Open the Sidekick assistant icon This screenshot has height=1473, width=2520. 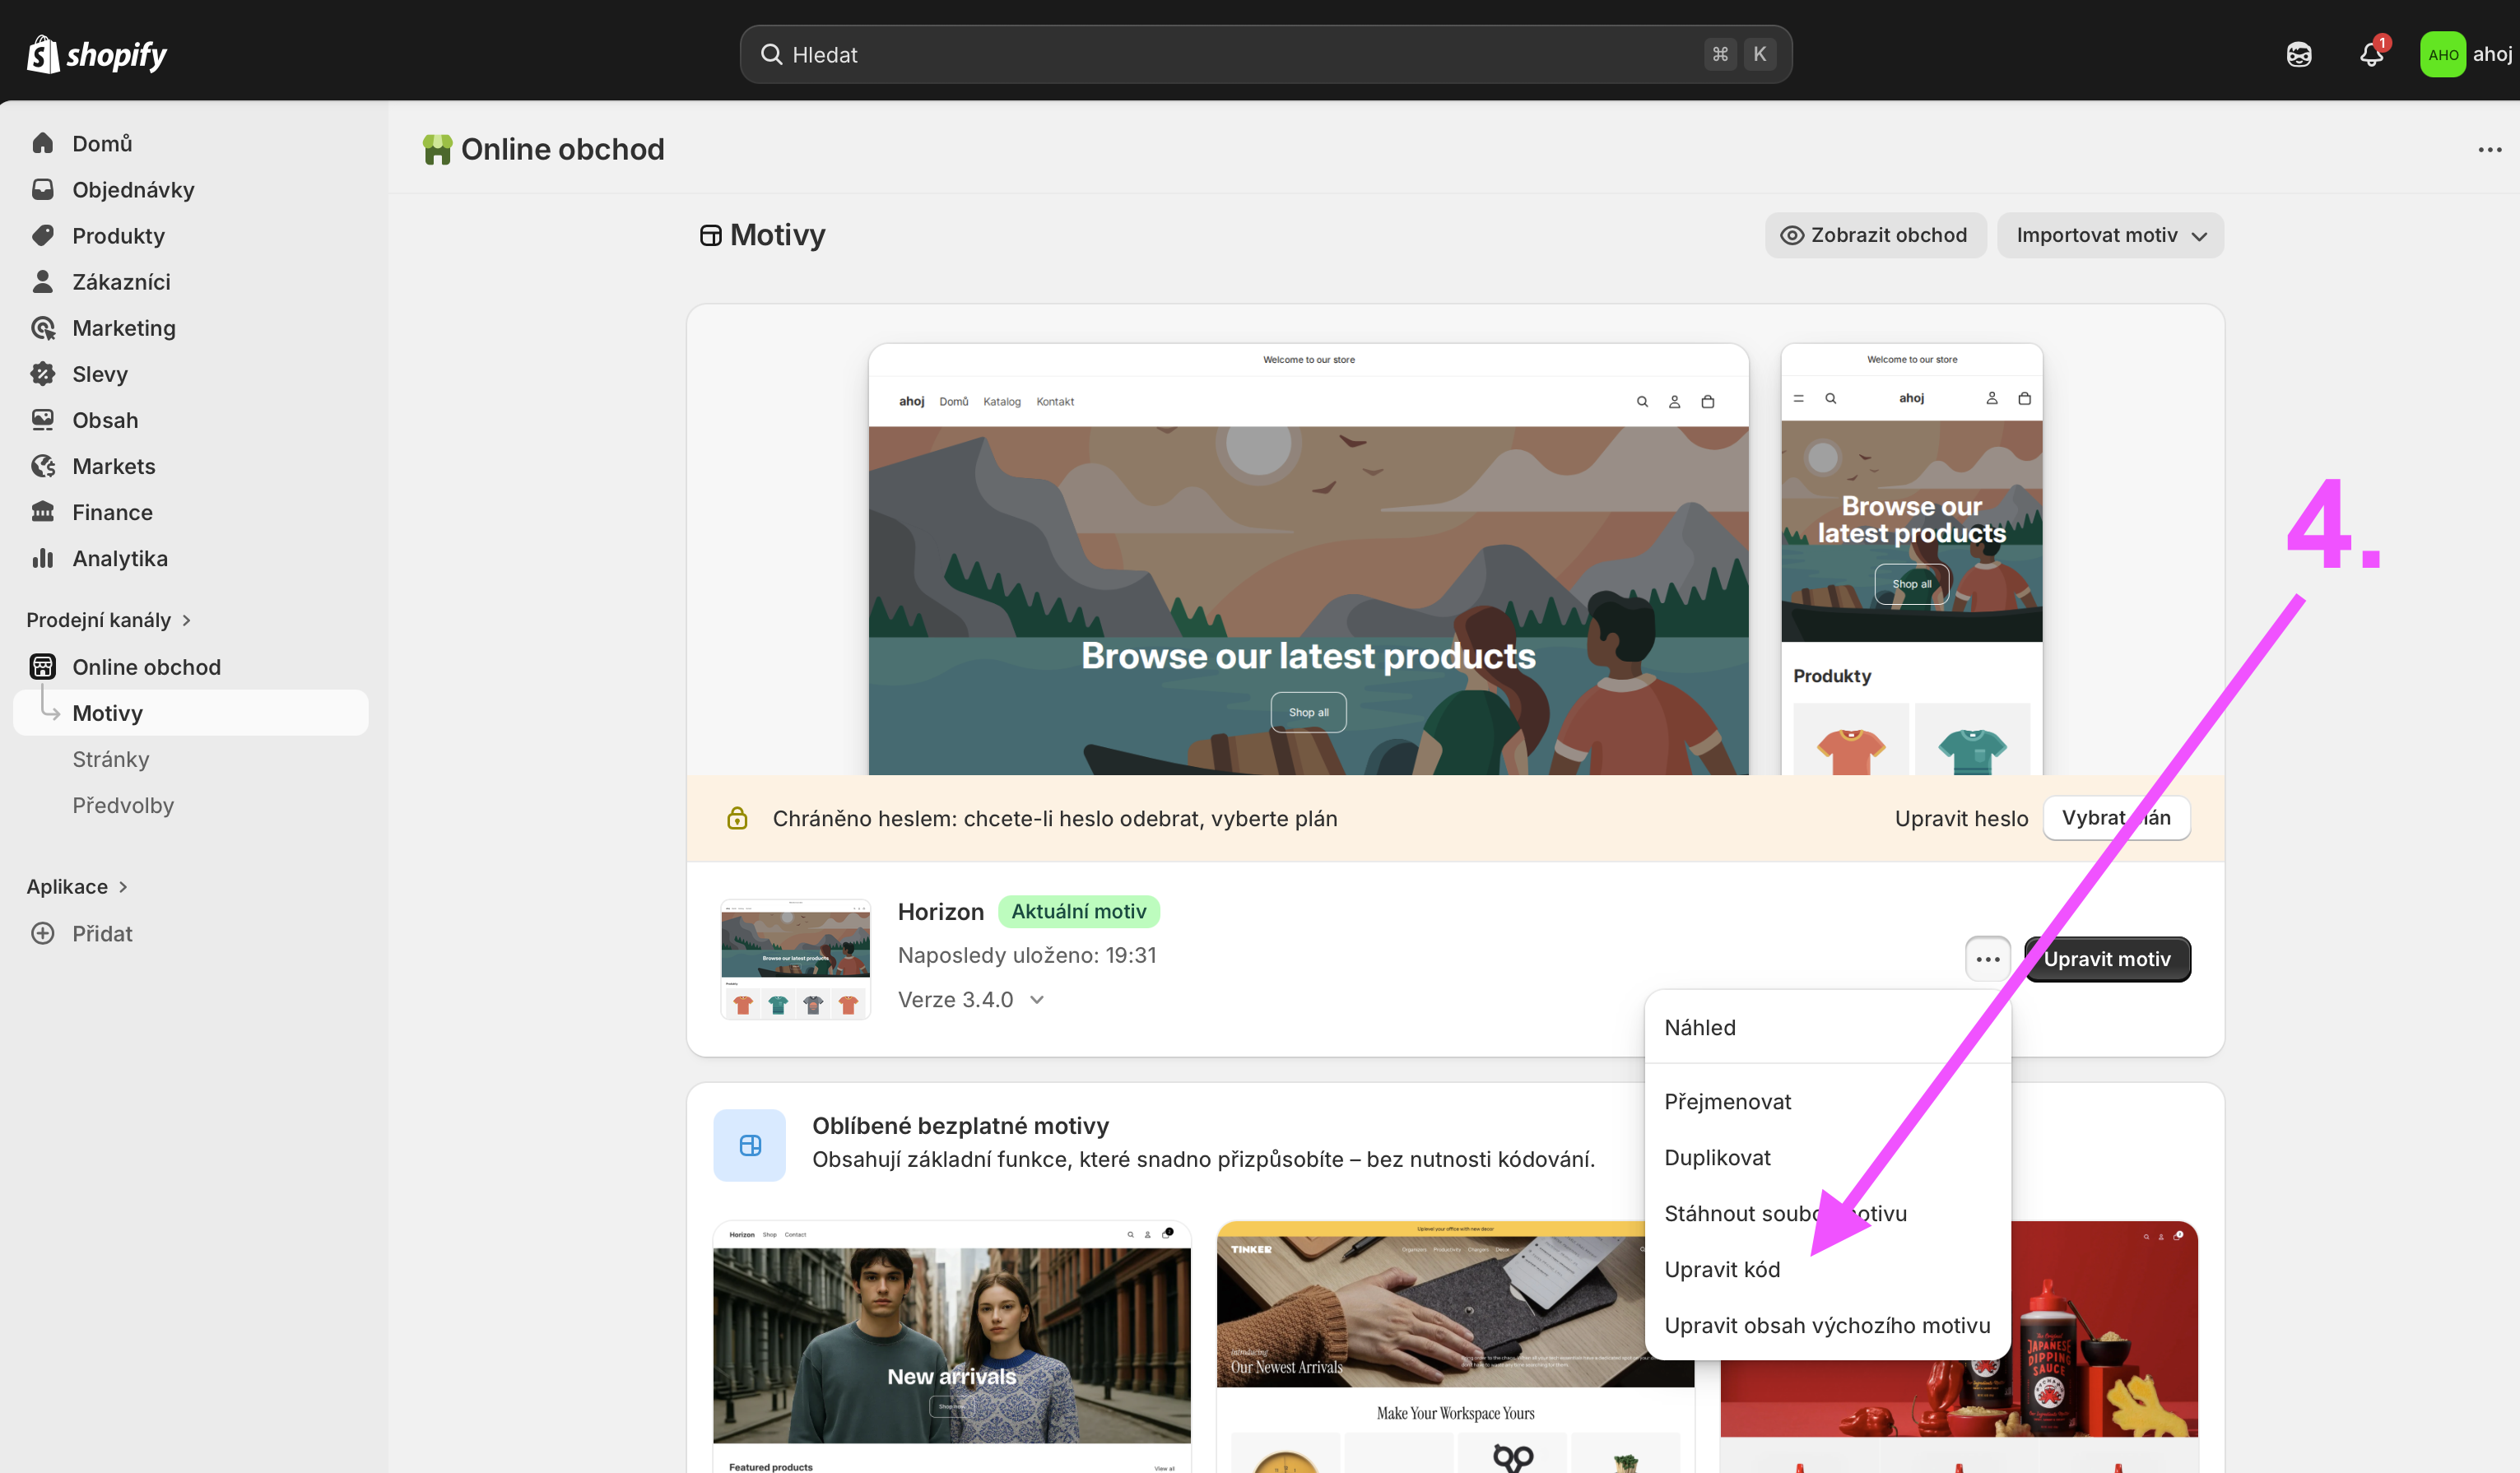pos(2299,54)
